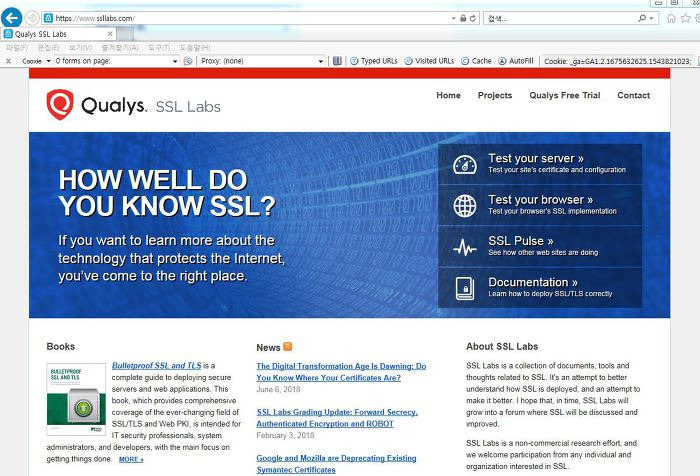The width and height of the screenshot is (700, 476).
Task: Open 'Test your server »' link
Action: (536, 159)
